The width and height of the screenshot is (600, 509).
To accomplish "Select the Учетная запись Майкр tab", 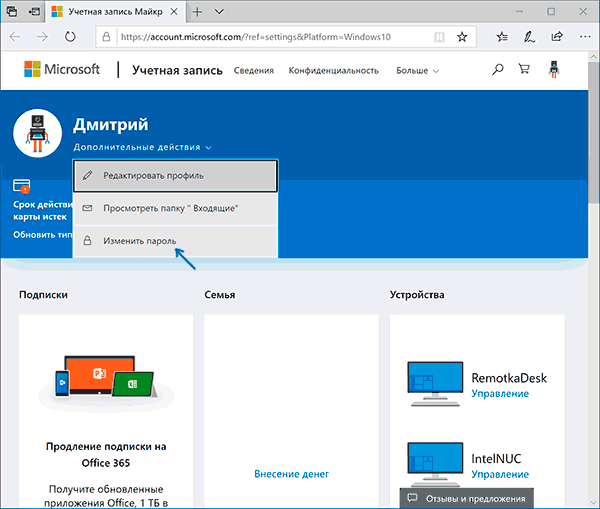I will [x=115, y=12].
